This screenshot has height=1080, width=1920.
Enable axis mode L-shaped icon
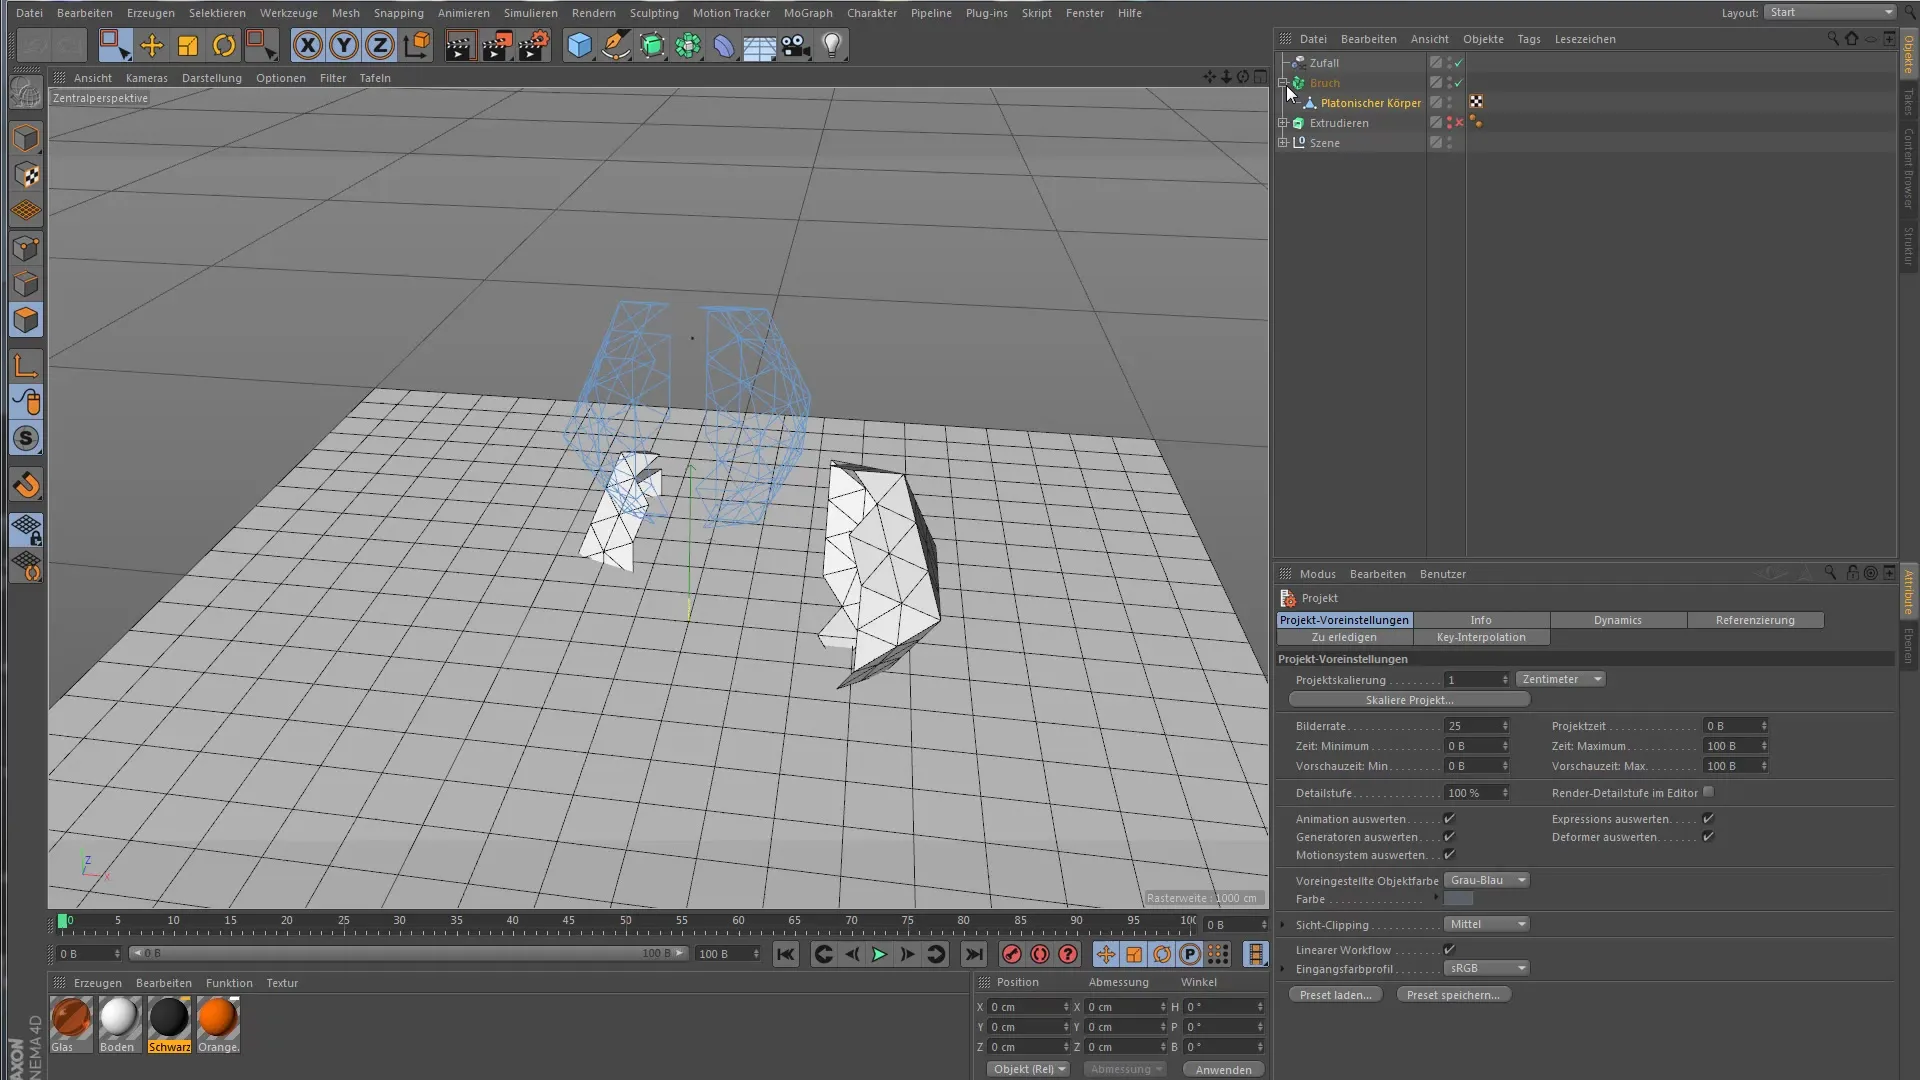point(27,366)
